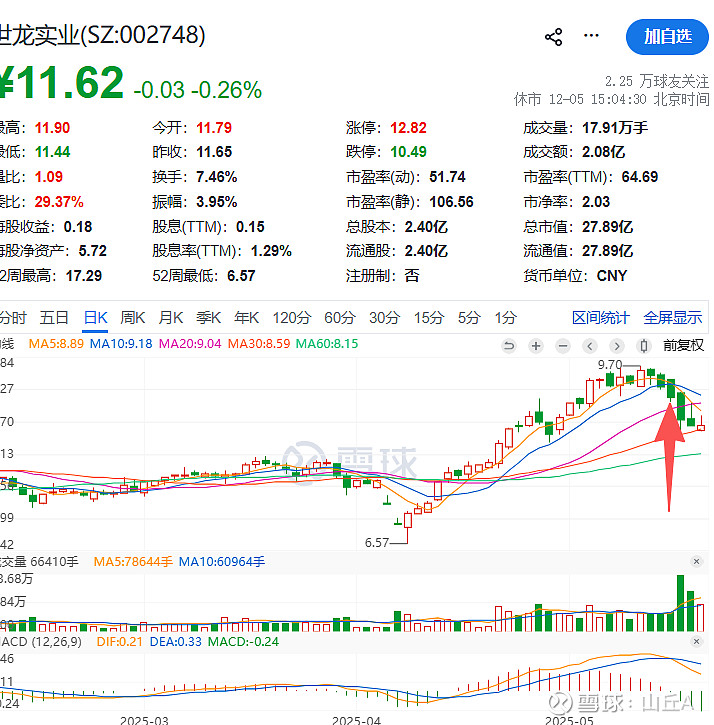Open the 前复权 adjustment dropdown
Screen dimensions: 714x725
tap(683, 345)
